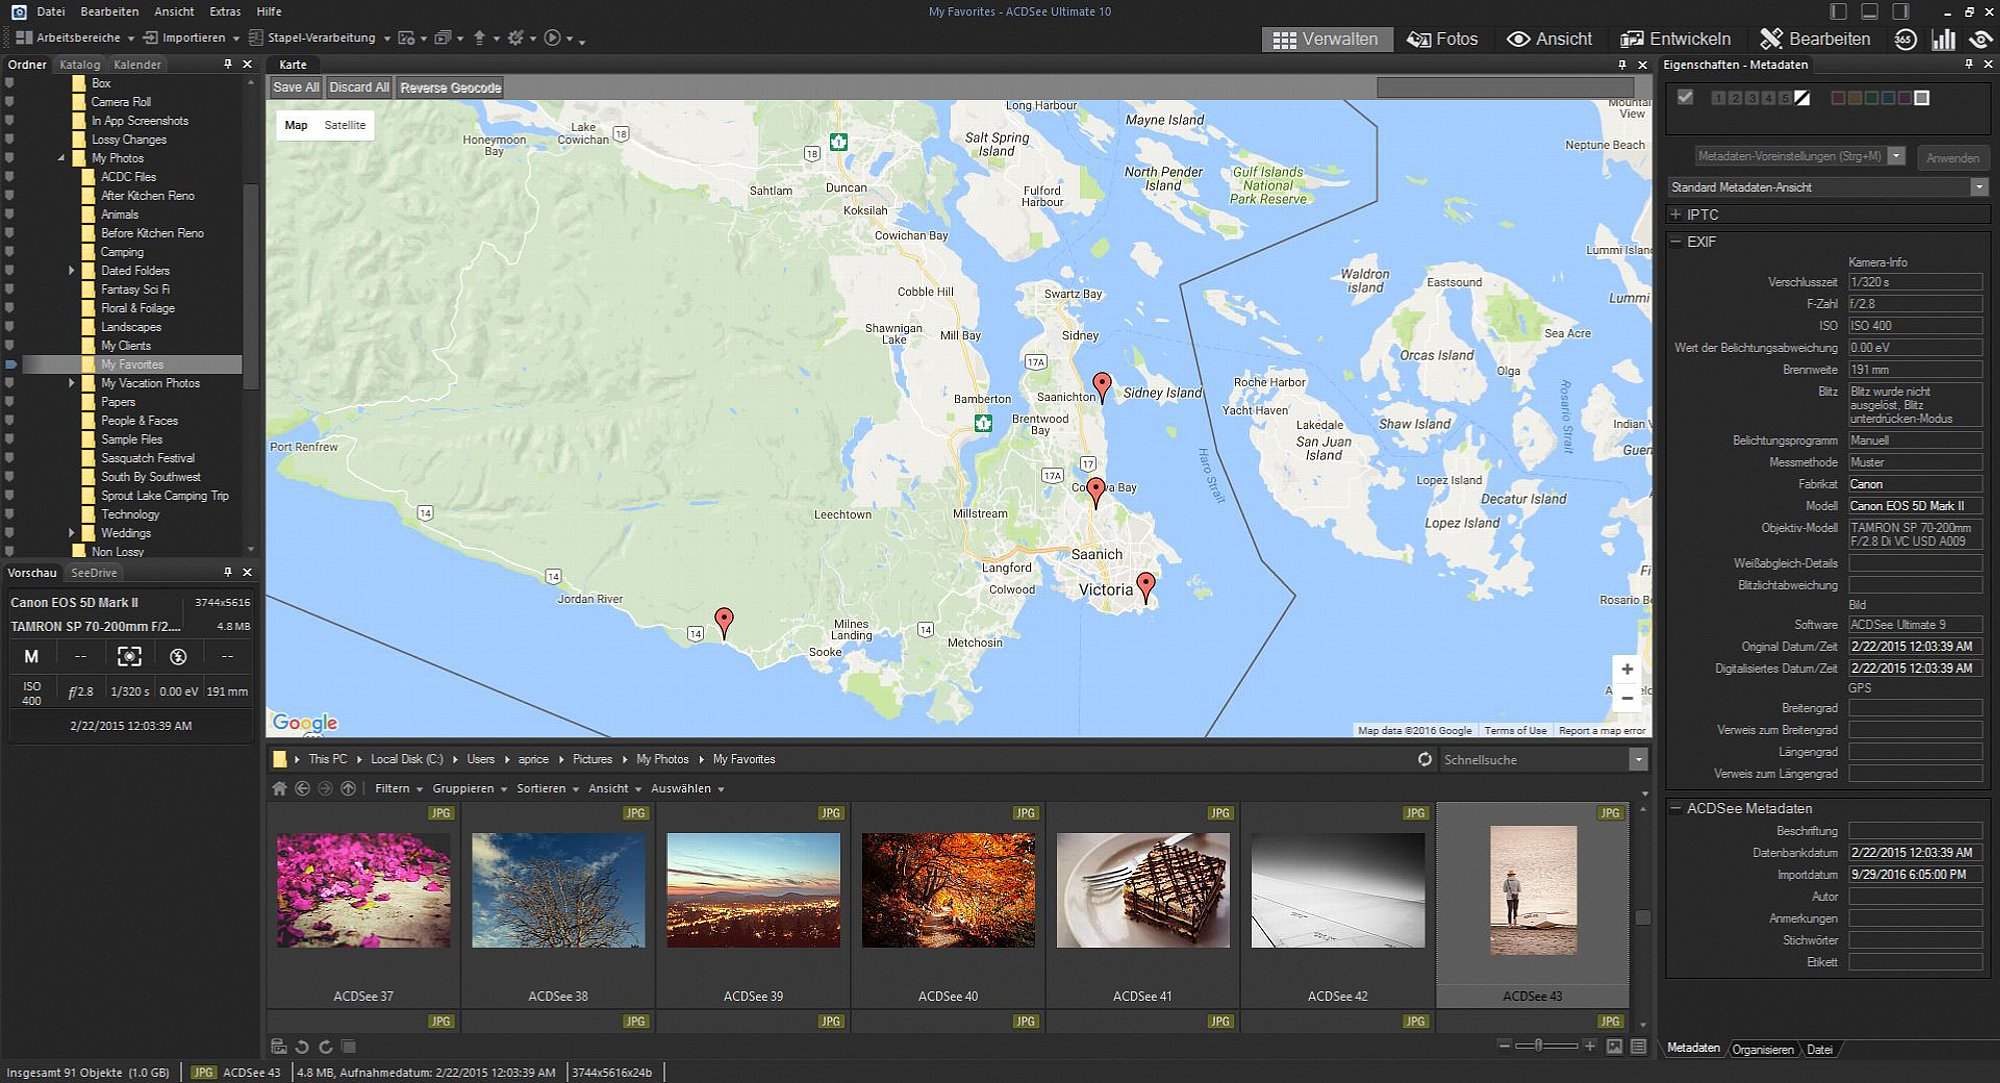Refresh the file list
This screenshot has height=1083, width=2000.
pyautogui.click(x=1425, y=760)
